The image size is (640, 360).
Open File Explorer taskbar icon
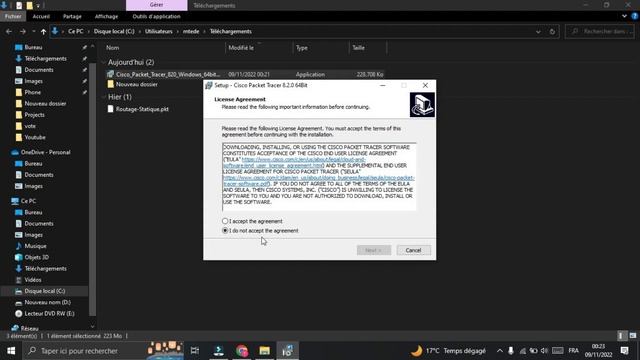264,351
